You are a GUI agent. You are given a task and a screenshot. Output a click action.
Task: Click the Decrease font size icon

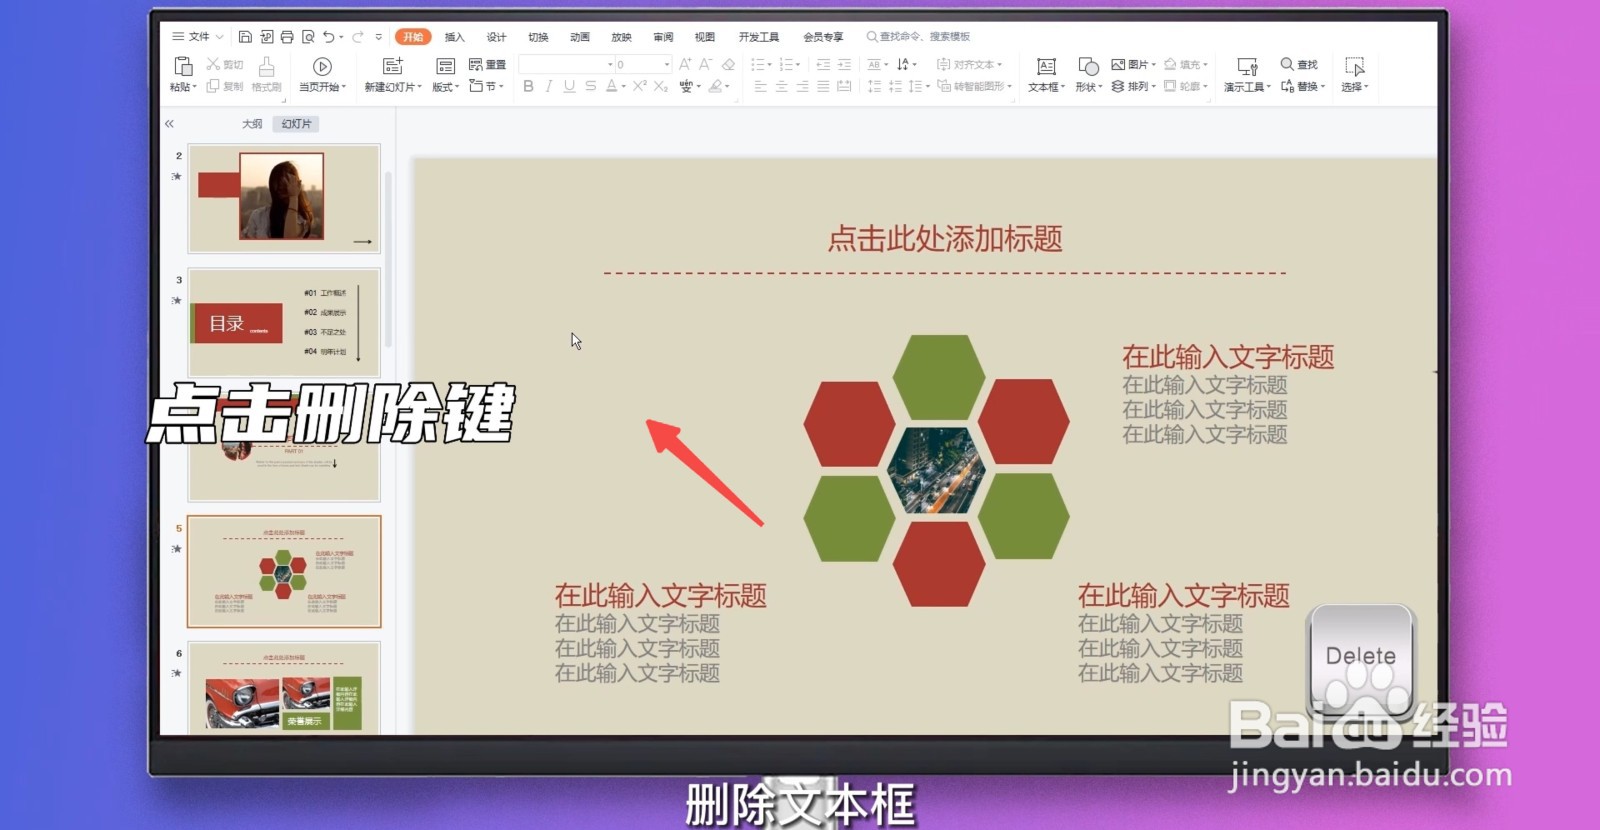706,64
